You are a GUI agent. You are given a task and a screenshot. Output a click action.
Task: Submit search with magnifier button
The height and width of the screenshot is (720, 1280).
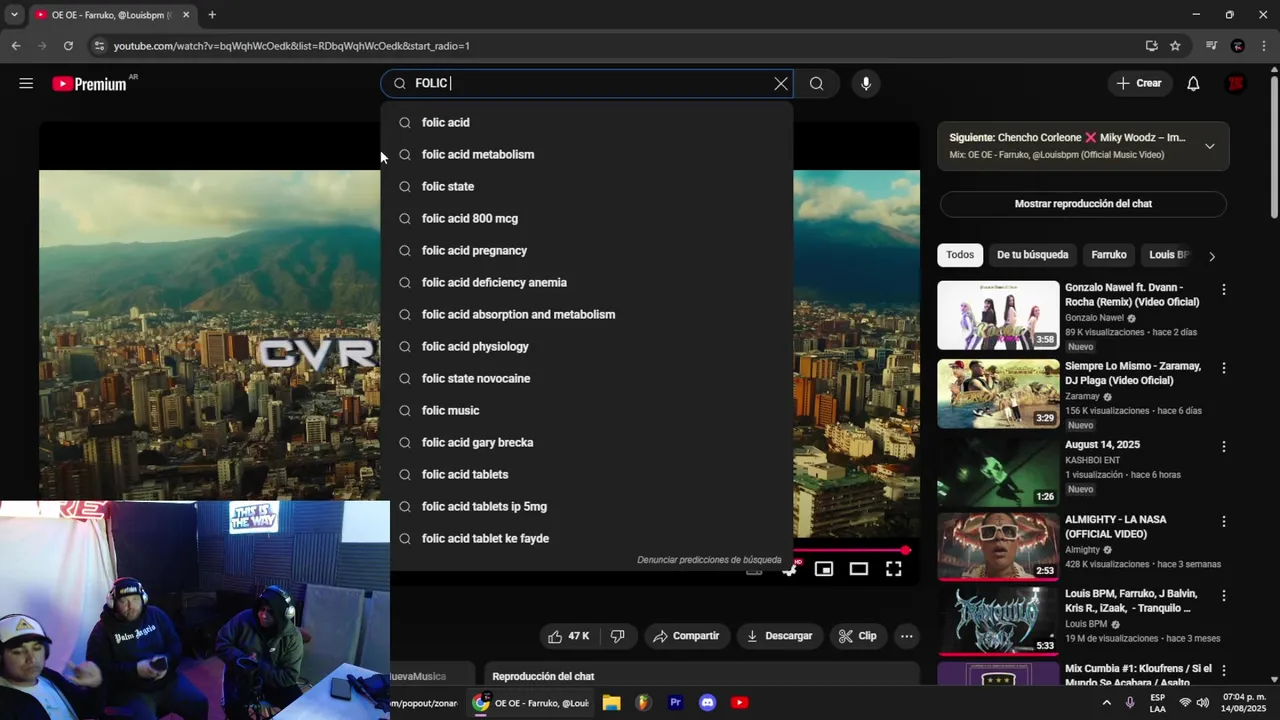pos(817,84)
